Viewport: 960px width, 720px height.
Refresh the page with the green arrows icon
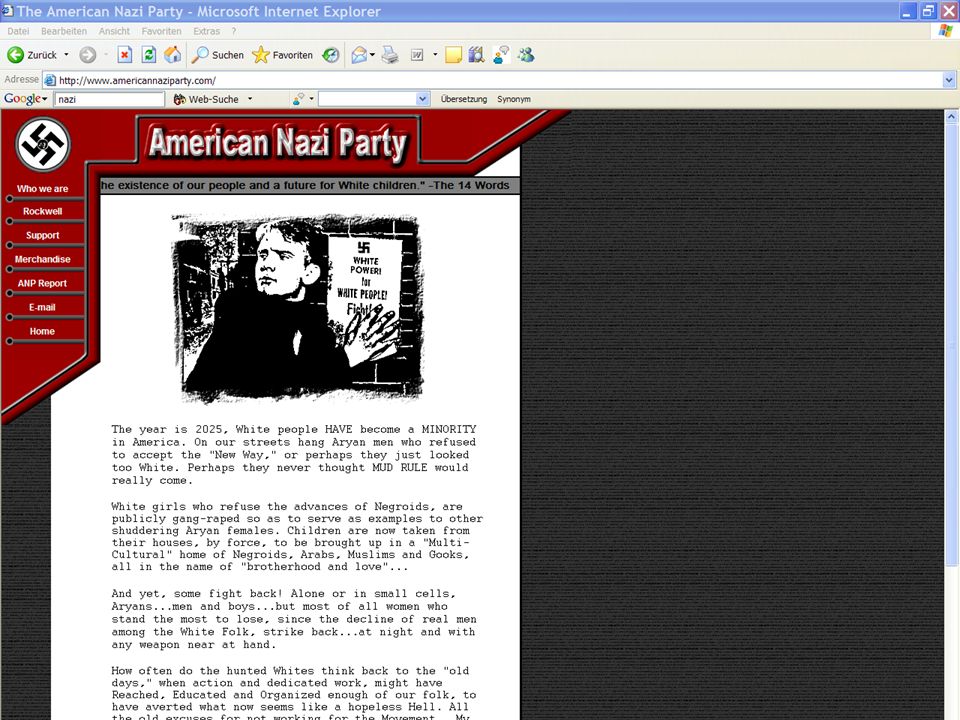click(x=148, y=55)
